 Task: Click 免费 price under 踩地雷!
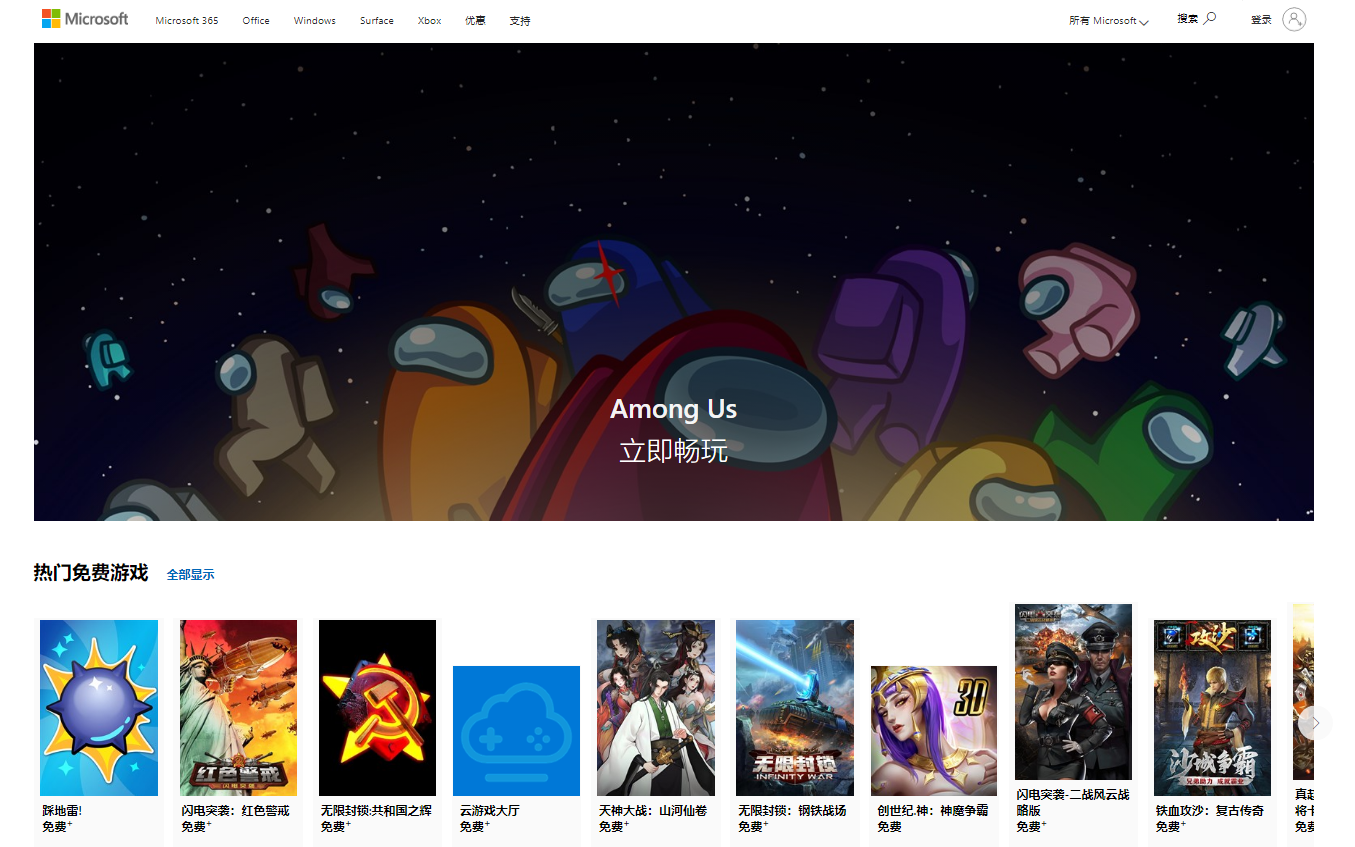coord(57,827)
